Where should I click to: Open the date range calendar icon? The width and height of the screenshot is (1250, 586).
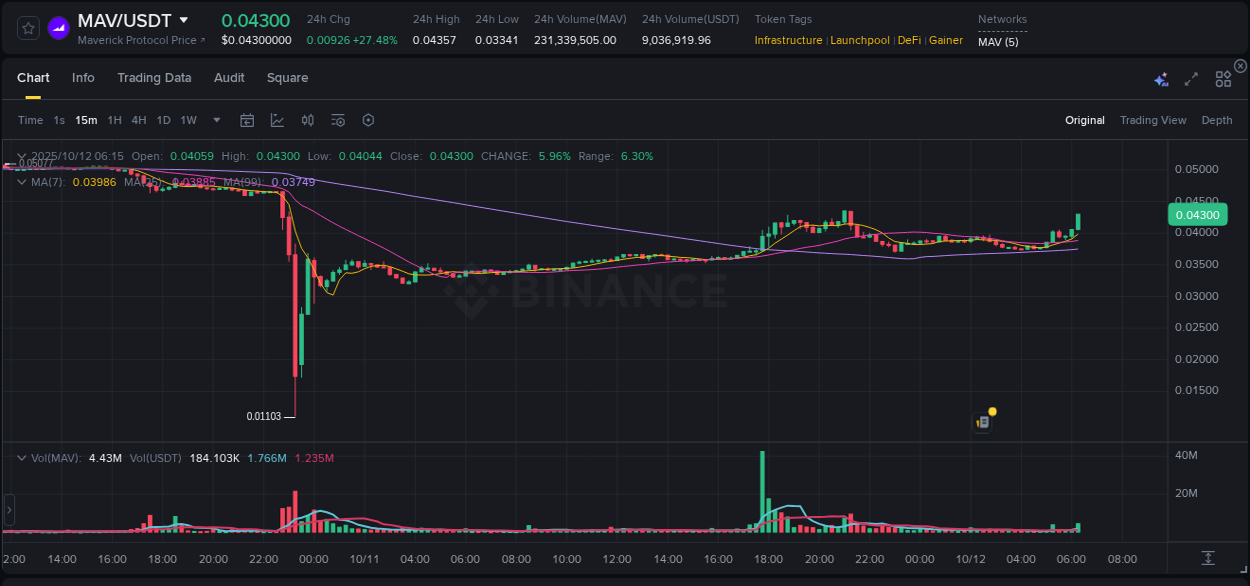247,120
